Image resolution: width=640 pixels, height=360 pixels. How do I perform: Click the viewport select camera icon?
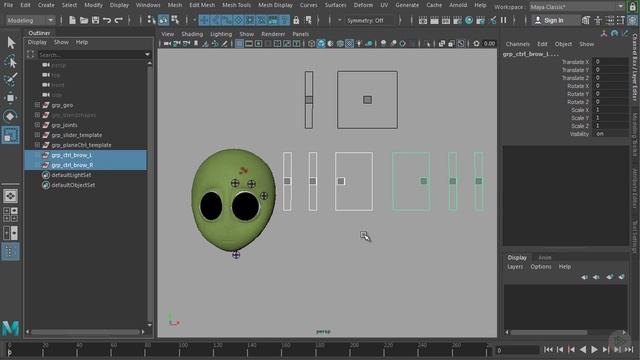(x=167, y=44)
